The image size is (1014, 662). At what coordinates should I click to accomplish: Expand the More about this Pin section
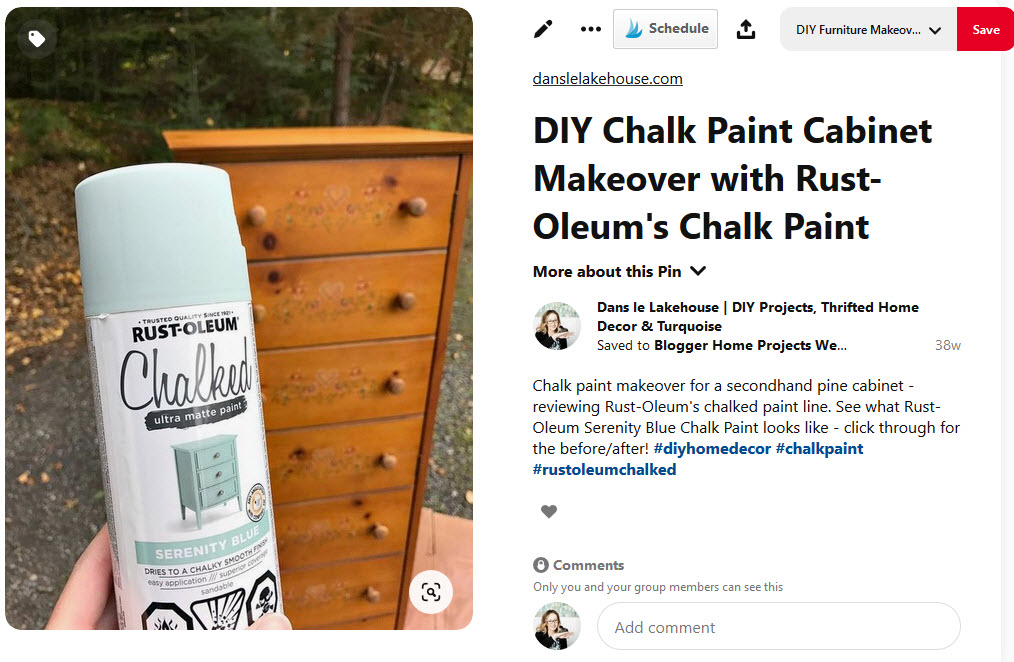[x=619, y=272]
